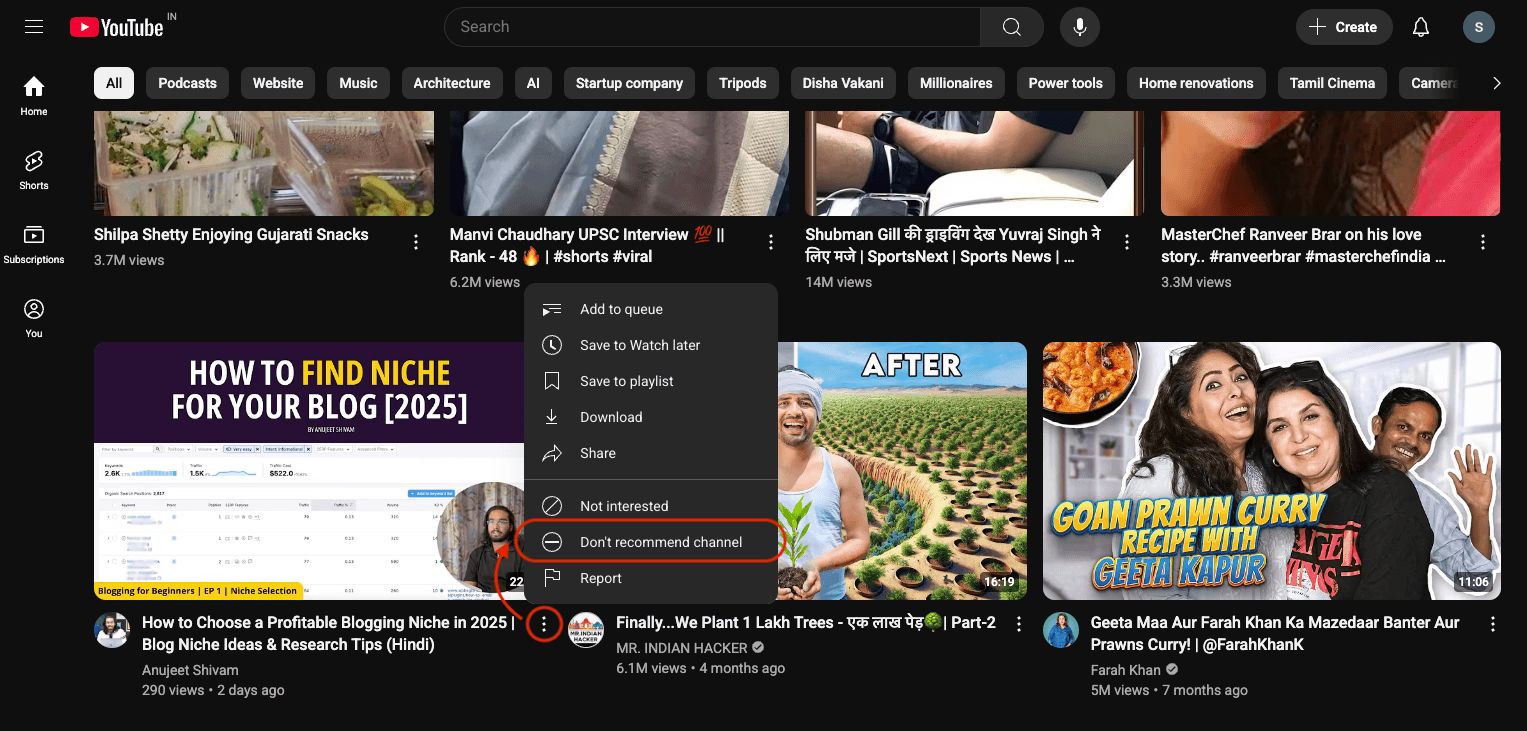Open the account avatar menu
Screen dimensions: 1527x731
click(1479, 27)
